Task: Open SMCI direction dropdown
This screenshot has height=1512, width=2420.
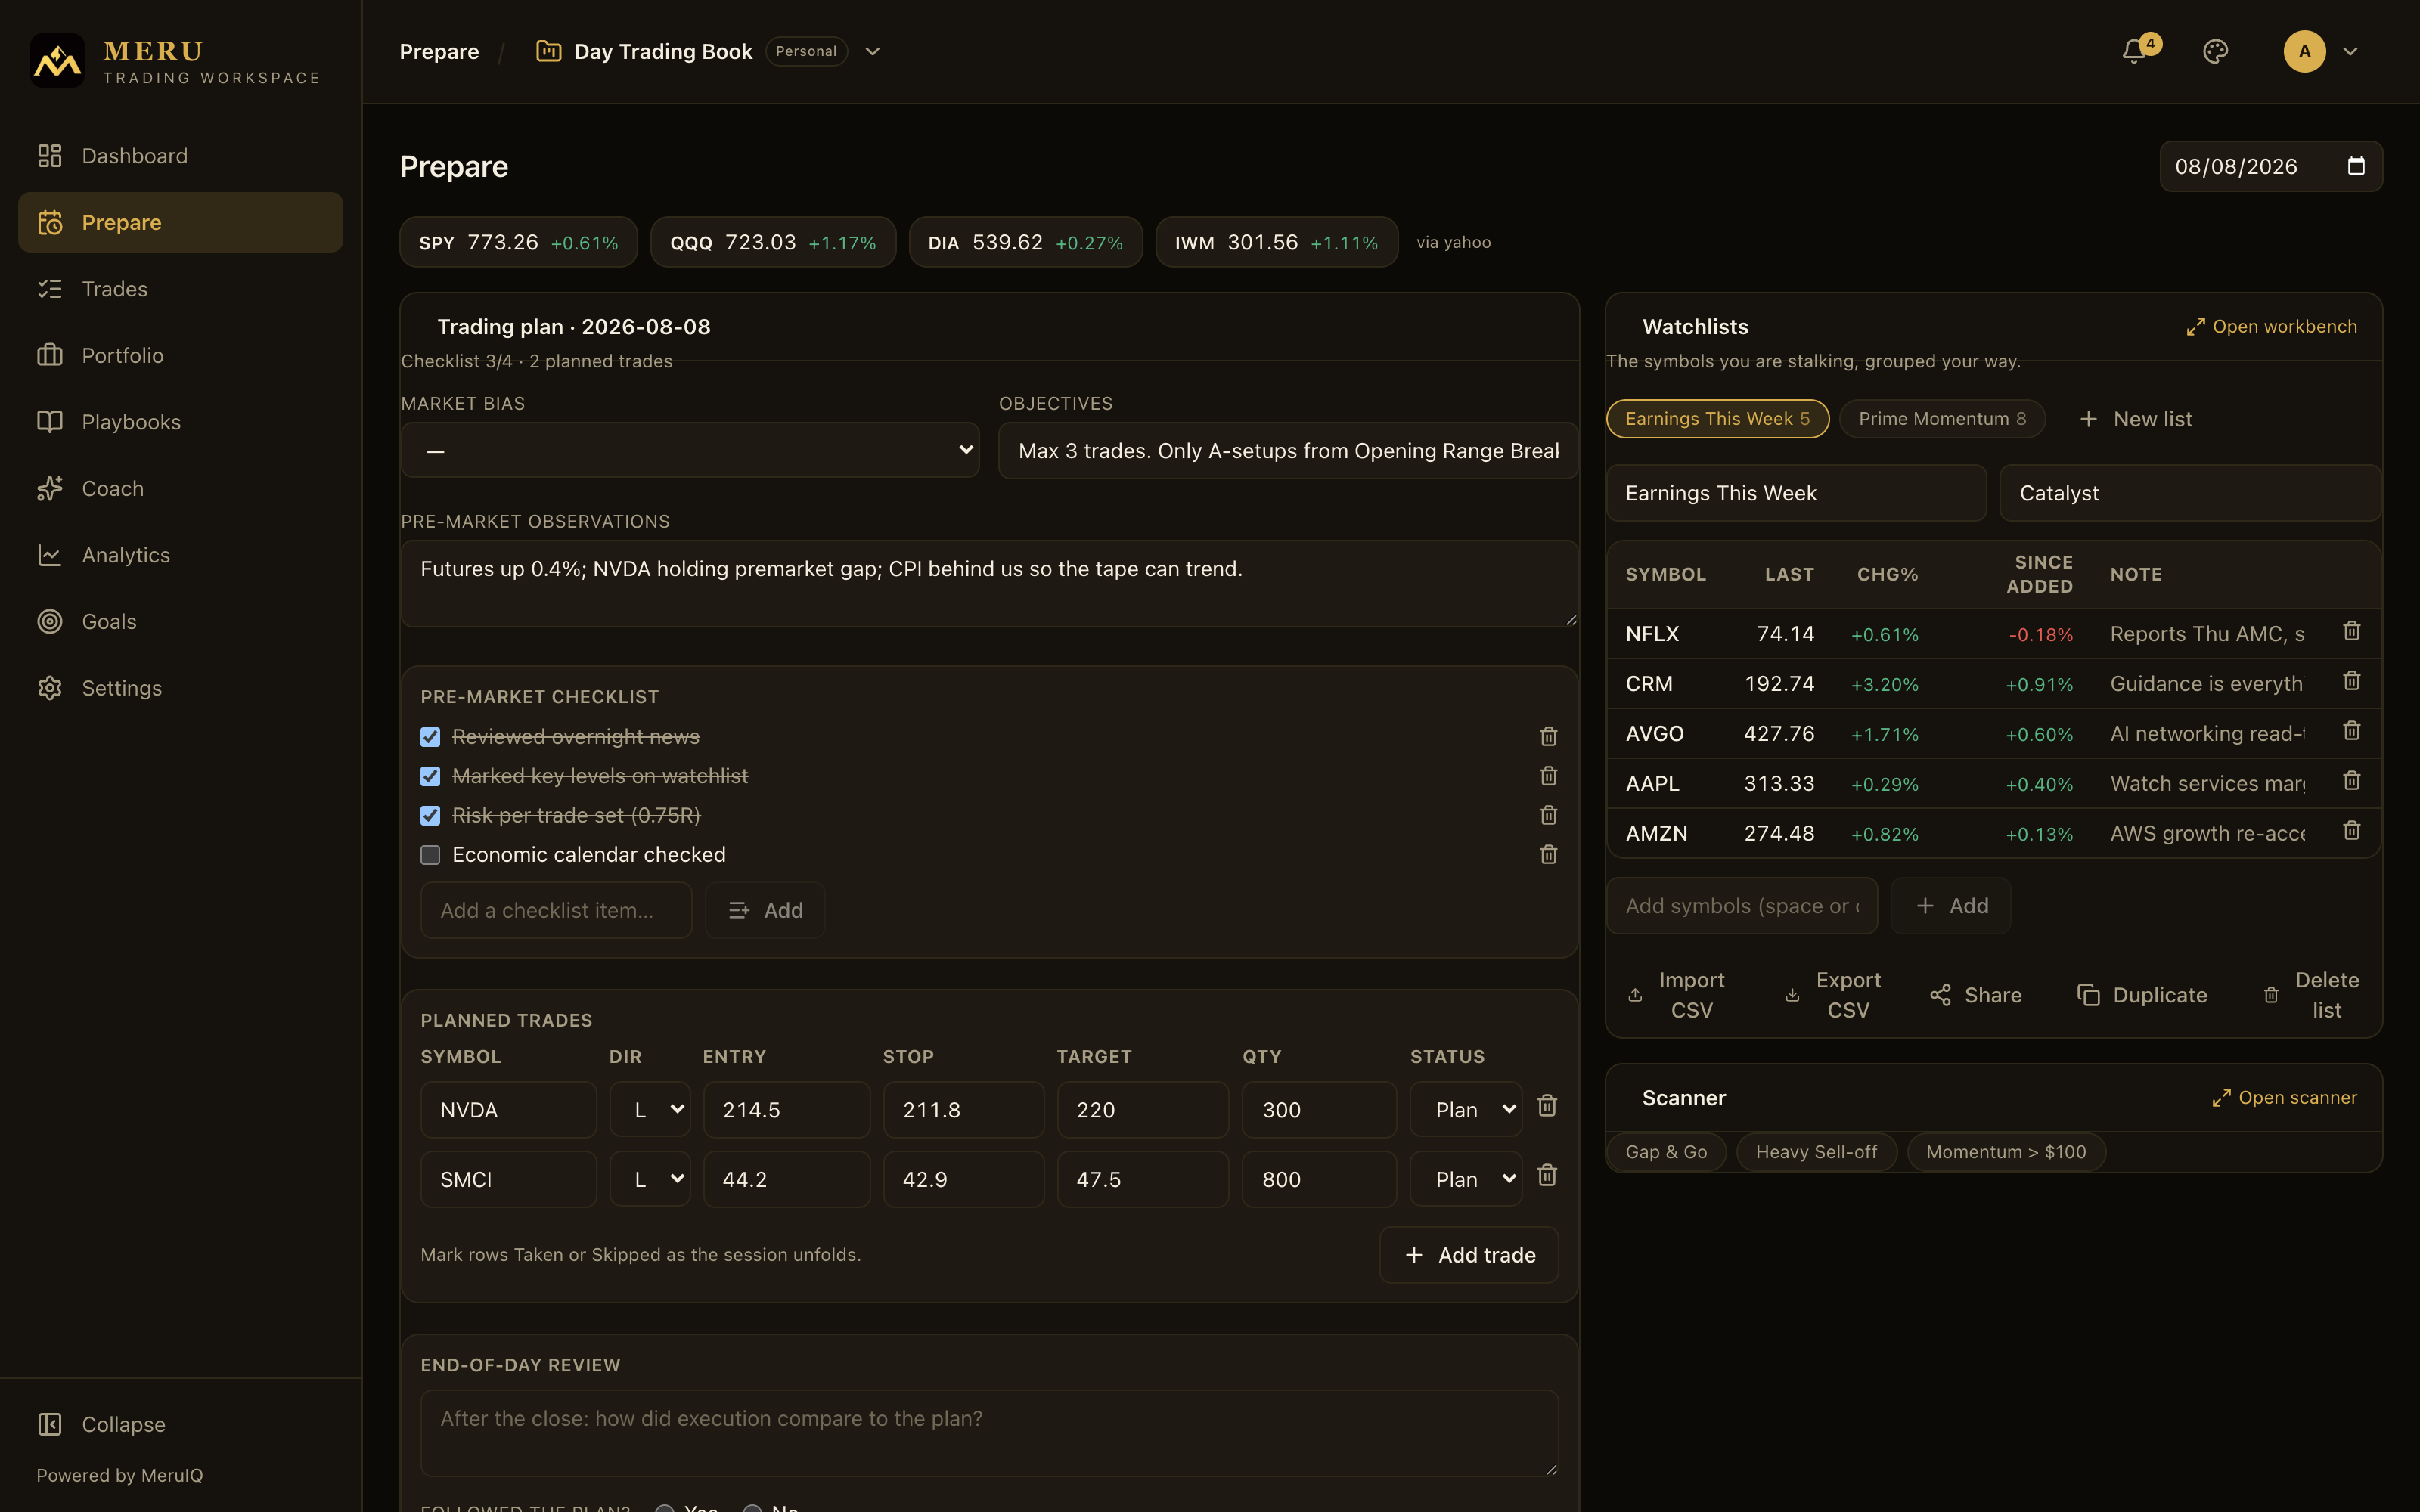Action: (x=650, y=1180)
